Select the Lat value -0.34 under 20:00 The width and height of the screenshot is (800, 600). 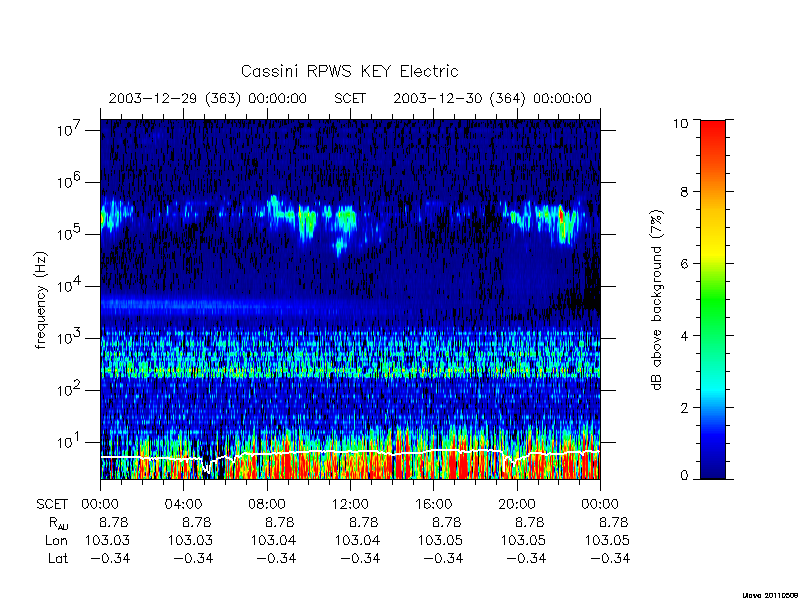coord(526,558)
